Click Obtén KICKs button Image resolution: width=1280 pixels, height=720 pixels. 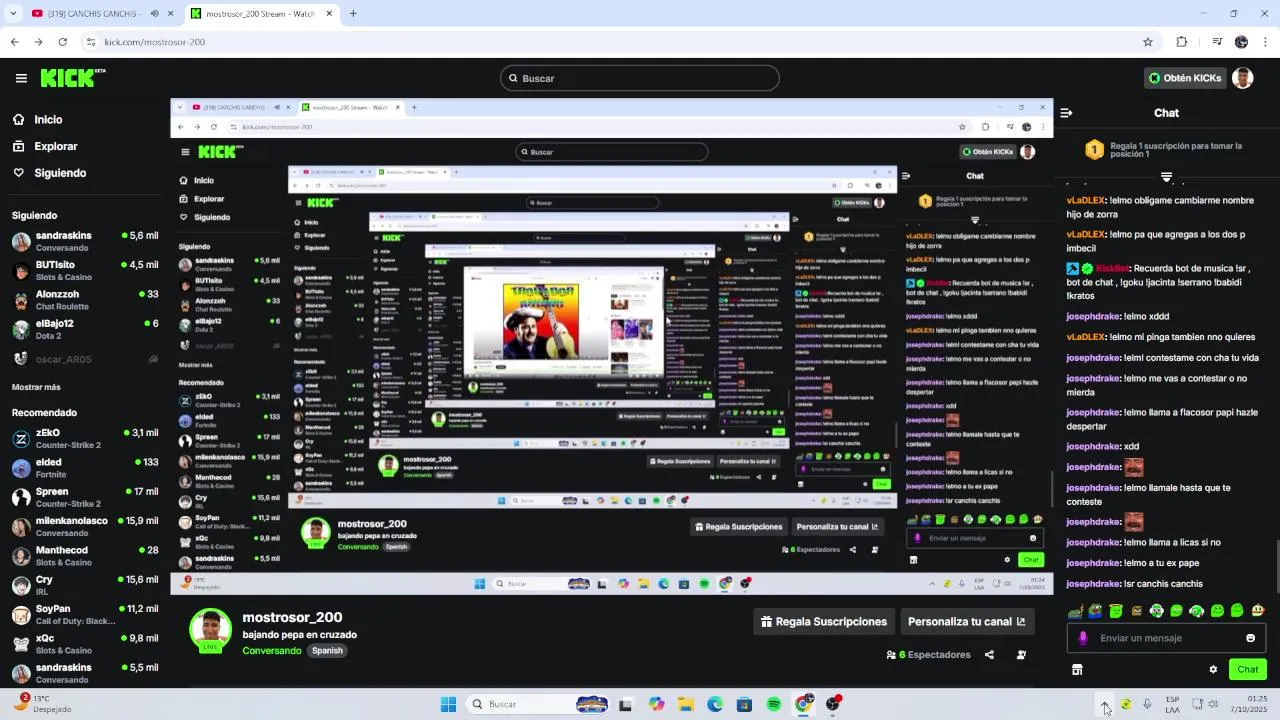[1185, 78]
